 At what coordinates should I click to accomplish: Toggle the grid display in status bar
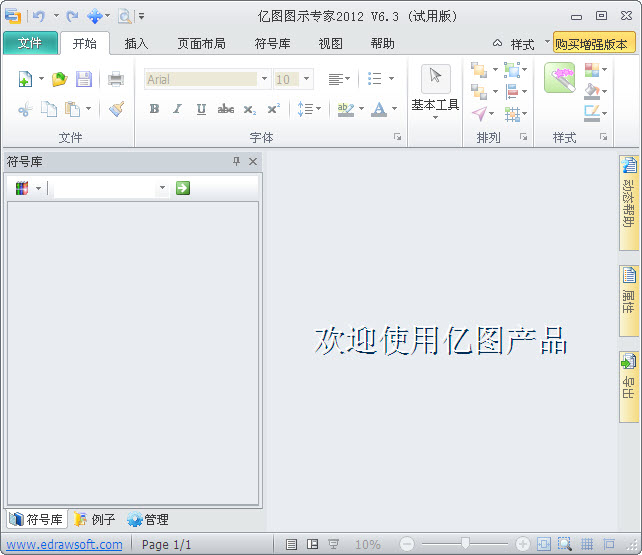pos(587,544)
